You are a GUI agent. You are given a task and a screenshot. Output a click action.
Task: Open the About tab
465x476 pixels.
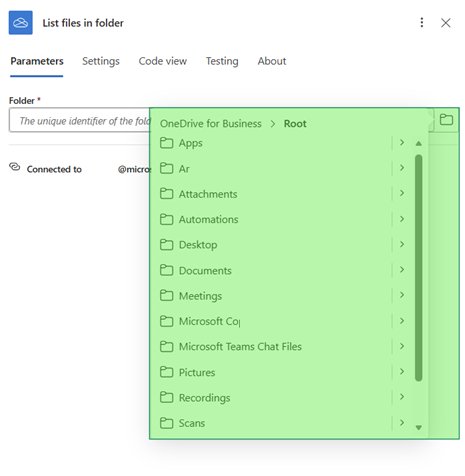tap(272, 61)
